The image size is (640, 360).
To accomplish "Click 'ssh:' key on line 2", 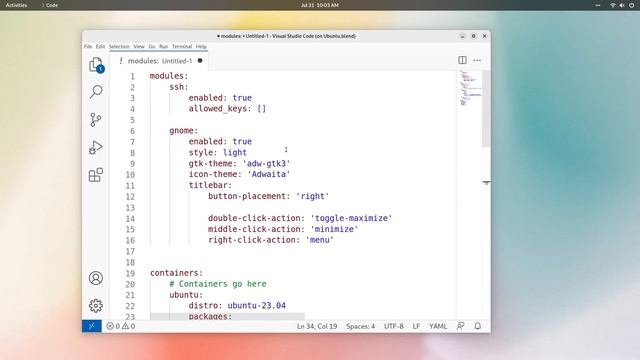I will pyautogui.click(x=179, y=87).
